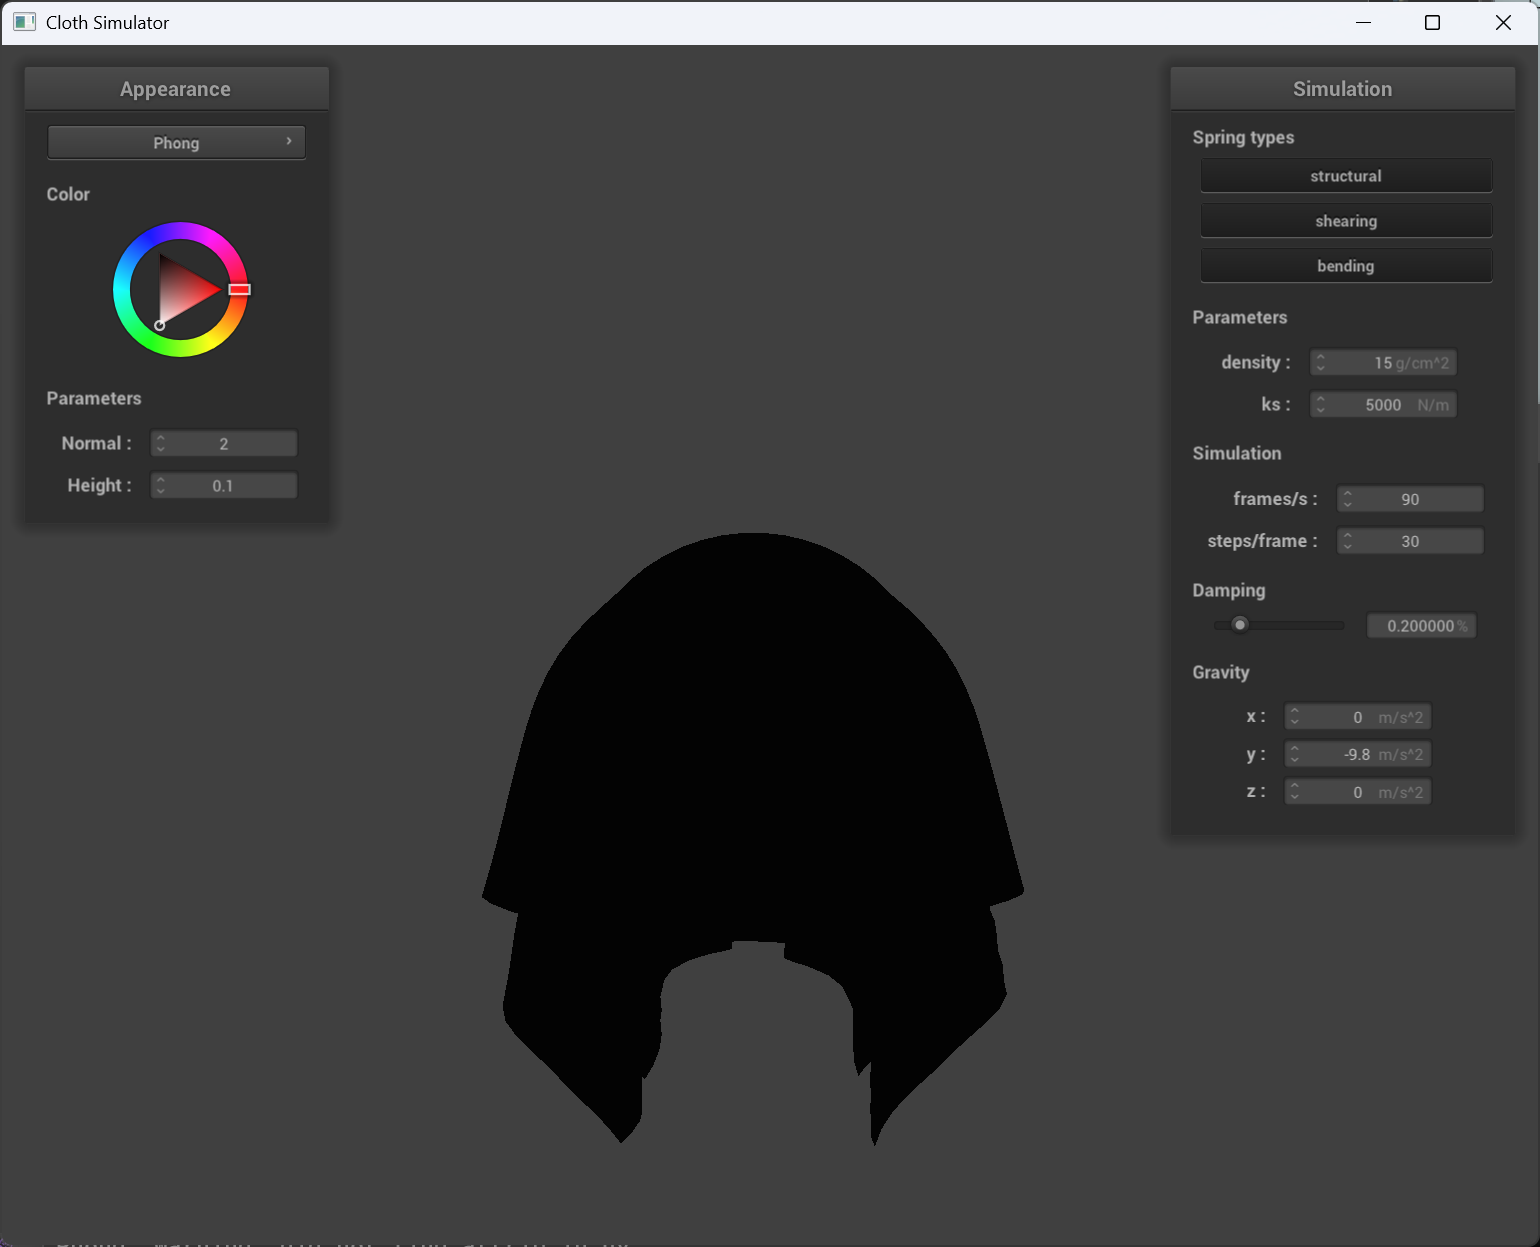Toggle the shearing spring type
This screenshot has height=1247, width=1540.
click(x=1346, y=221)
